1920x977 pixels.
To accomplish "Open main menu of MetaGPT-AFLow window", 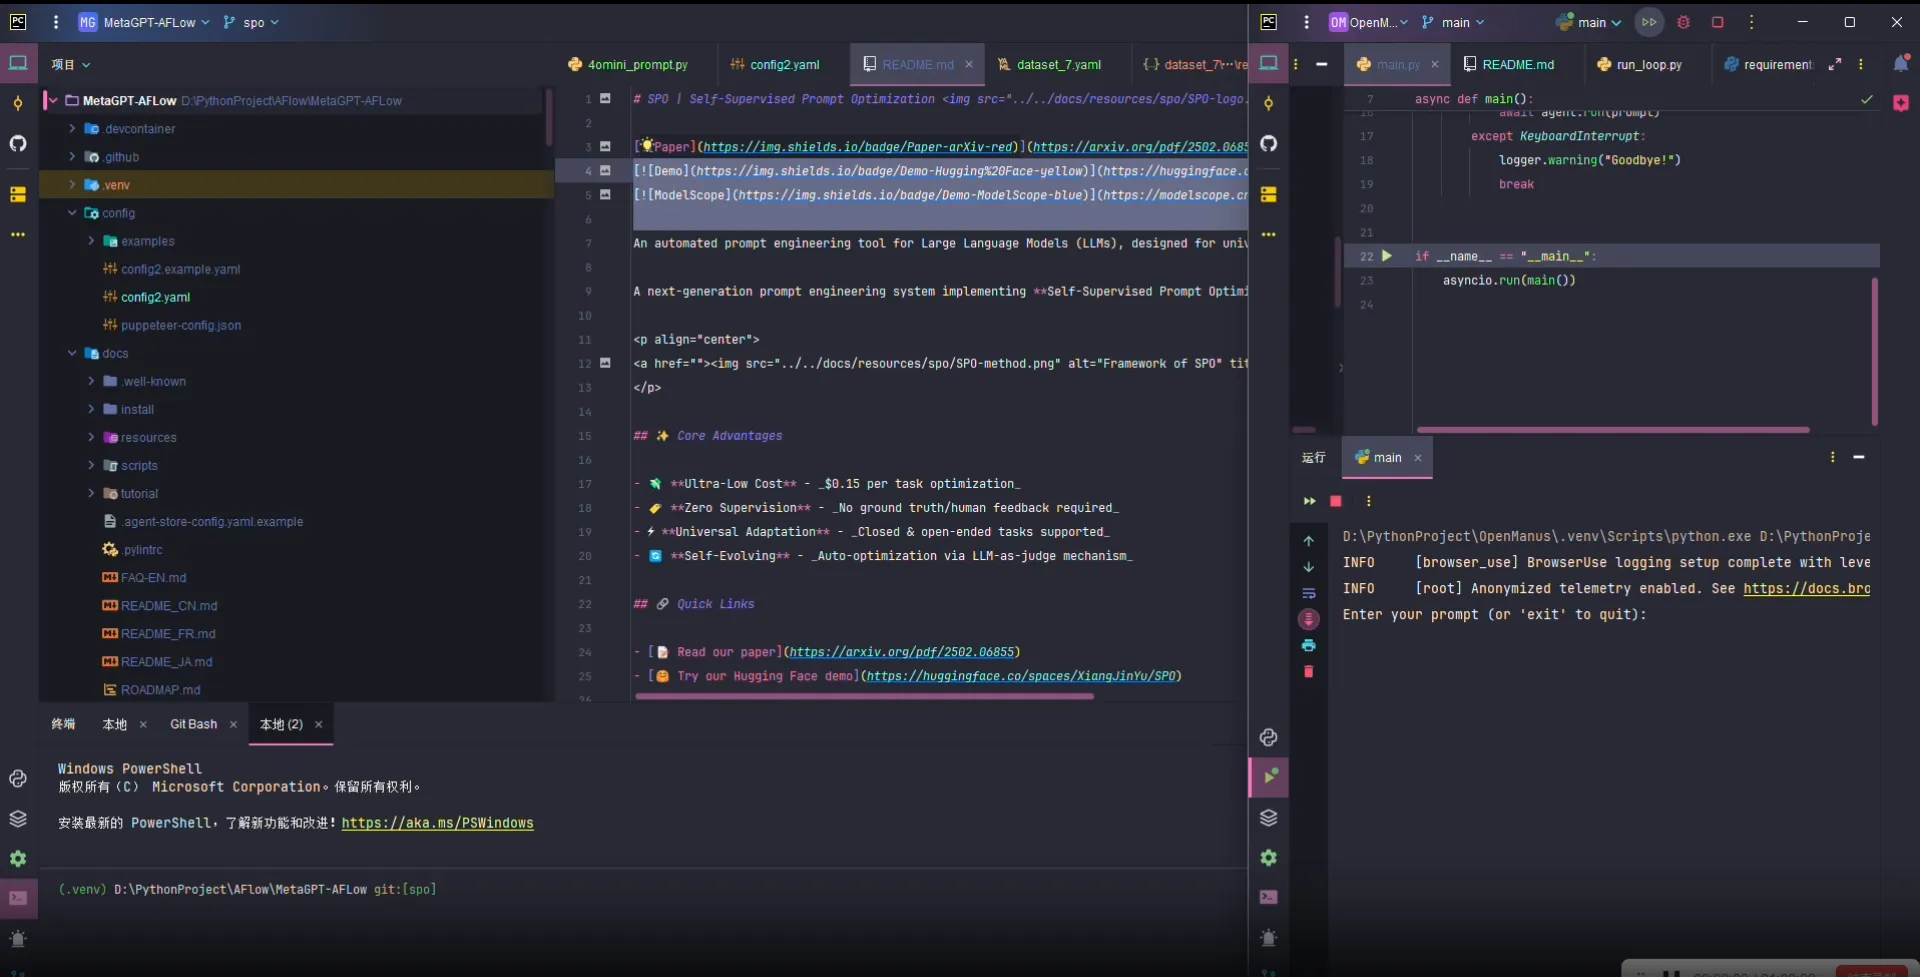I will [x=56, y=22].
